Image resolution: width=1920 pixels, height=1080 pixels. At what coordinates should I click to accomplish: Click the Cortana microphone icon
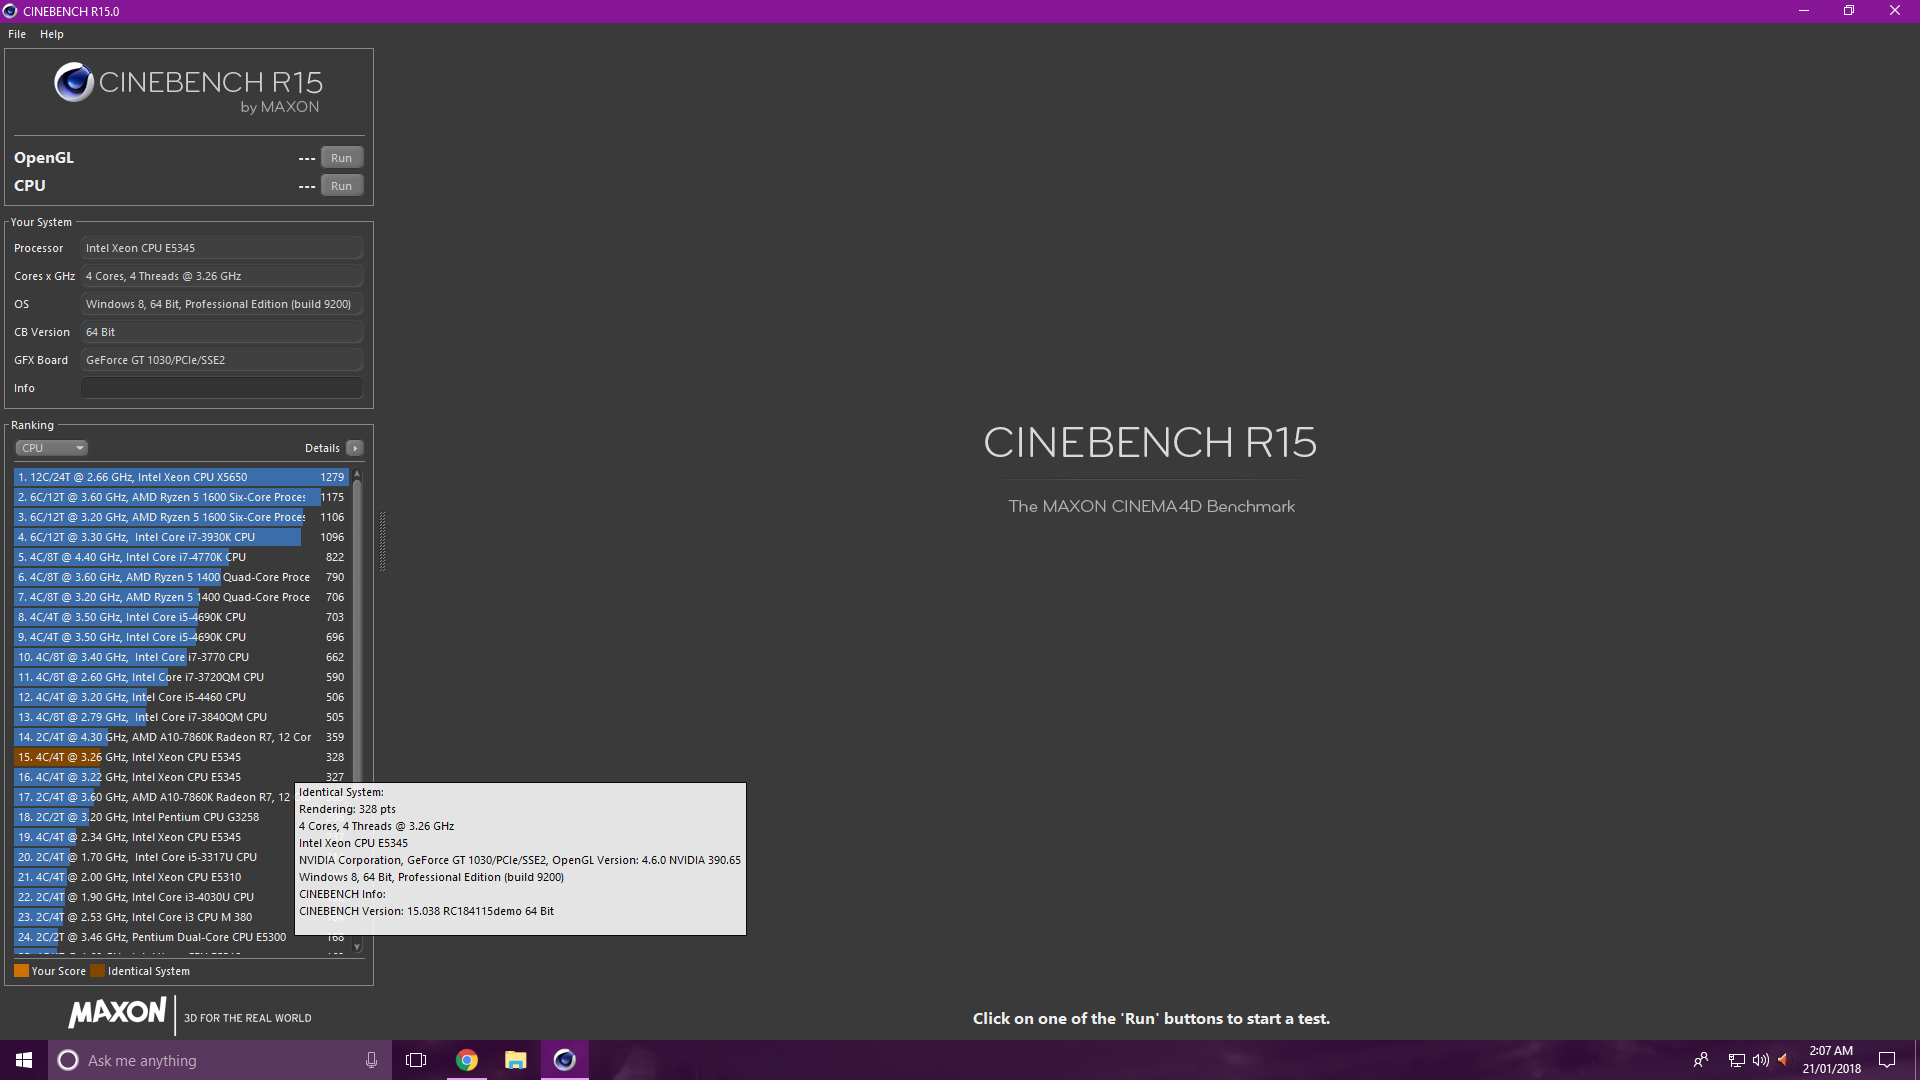[x=371, y=1060]
